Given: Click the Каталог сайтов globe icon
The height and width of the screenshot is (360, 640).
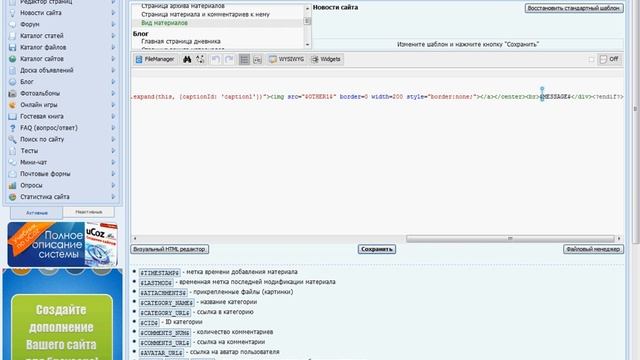Looking at the screenshot, I should [13, 59].
